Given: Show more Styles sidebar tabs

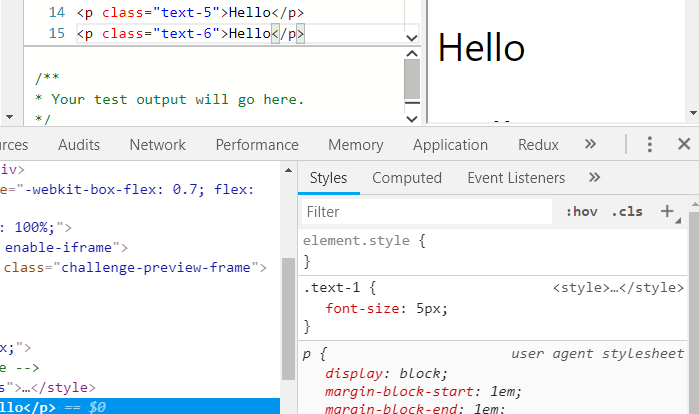Looking at the screenshot, I should 594,177.
